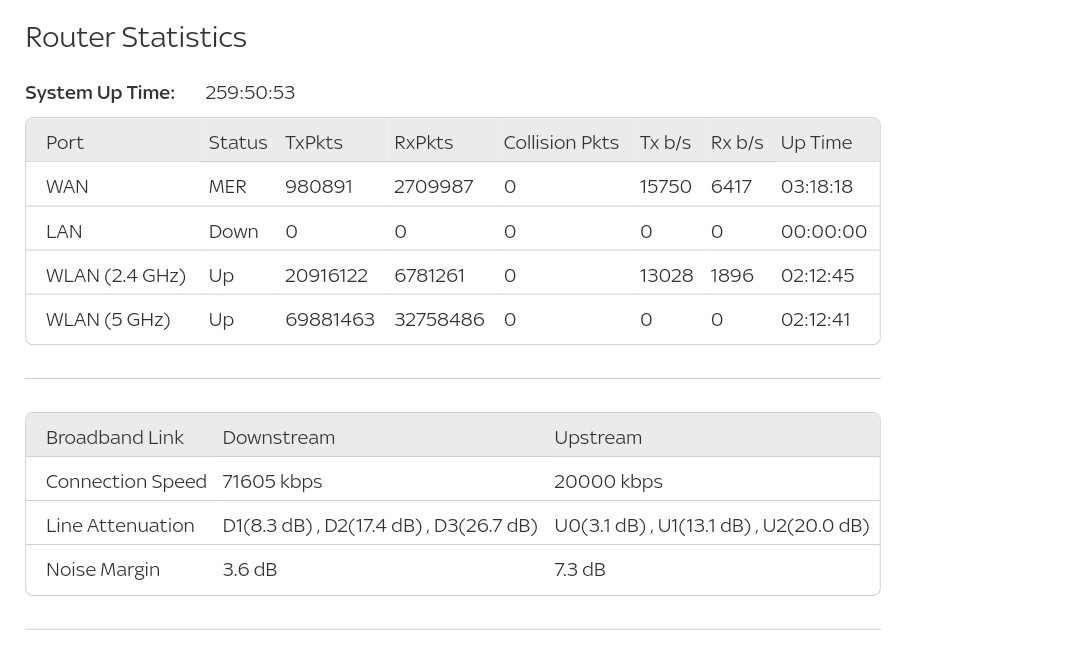The height and width of the screenshot is (657, 1080).
Task: Select the WLAN (5 GHz) port label
Action: [108, 319]
